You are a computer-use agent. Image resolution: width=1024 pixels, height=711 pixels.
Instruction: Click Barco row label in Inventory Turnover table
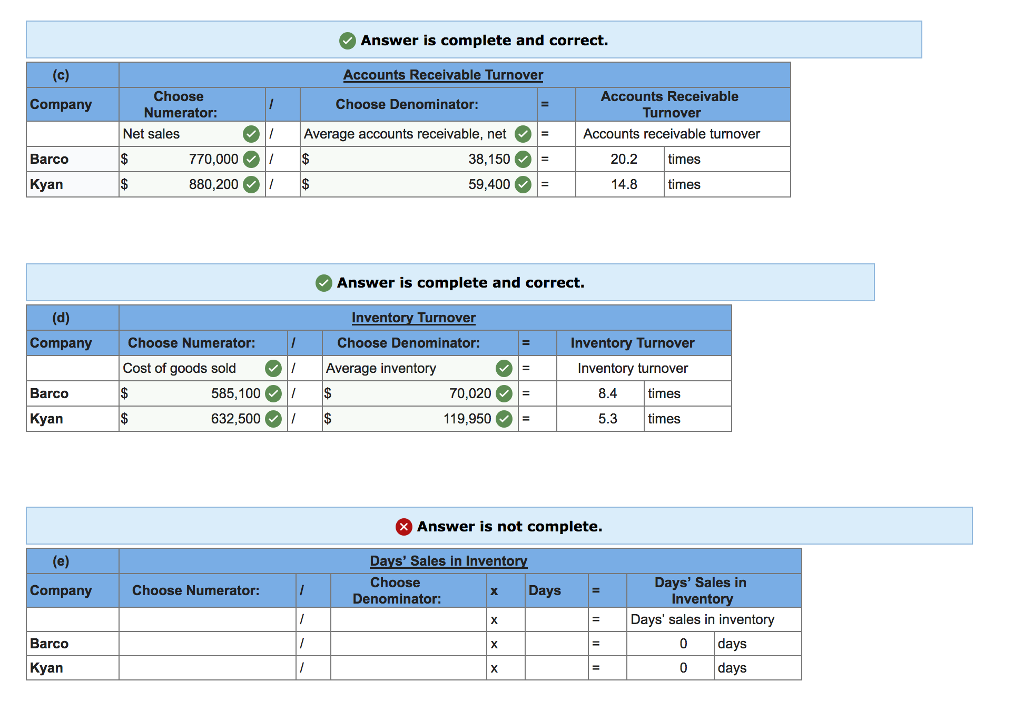pos(49,394)
